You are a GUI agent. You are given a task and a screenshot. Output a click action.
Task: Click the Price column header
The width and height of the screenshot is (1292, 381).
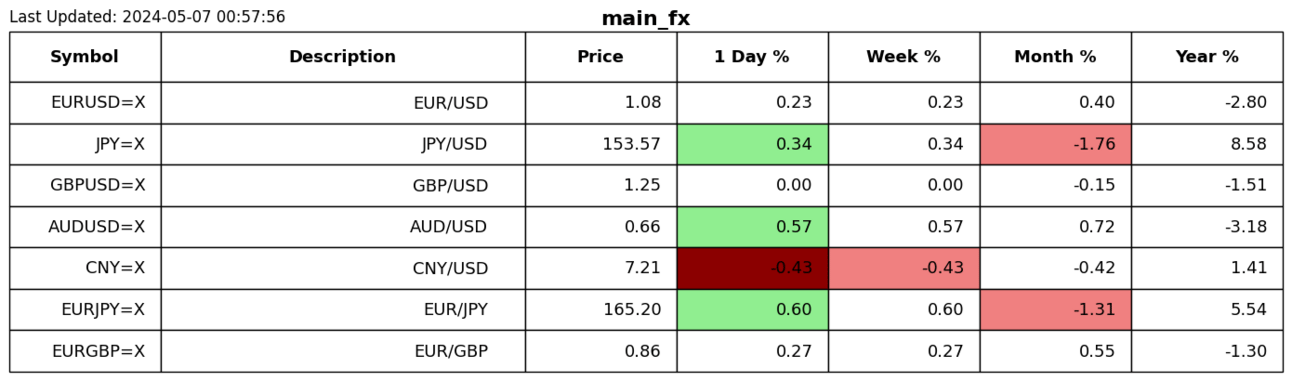tap(601, 57)
